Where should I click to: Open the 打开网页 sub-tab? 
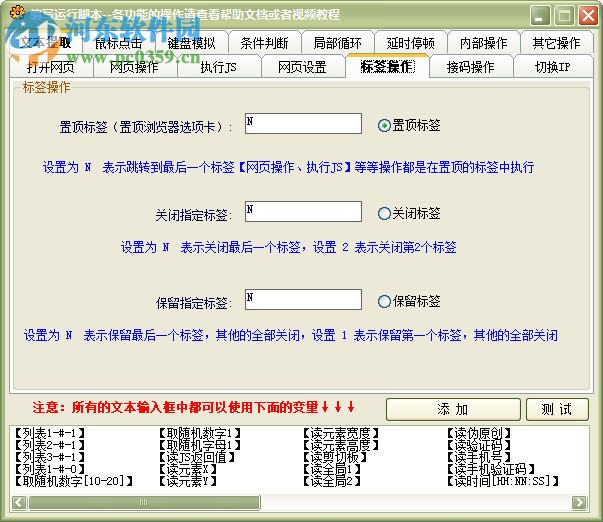tap(51, 67)
